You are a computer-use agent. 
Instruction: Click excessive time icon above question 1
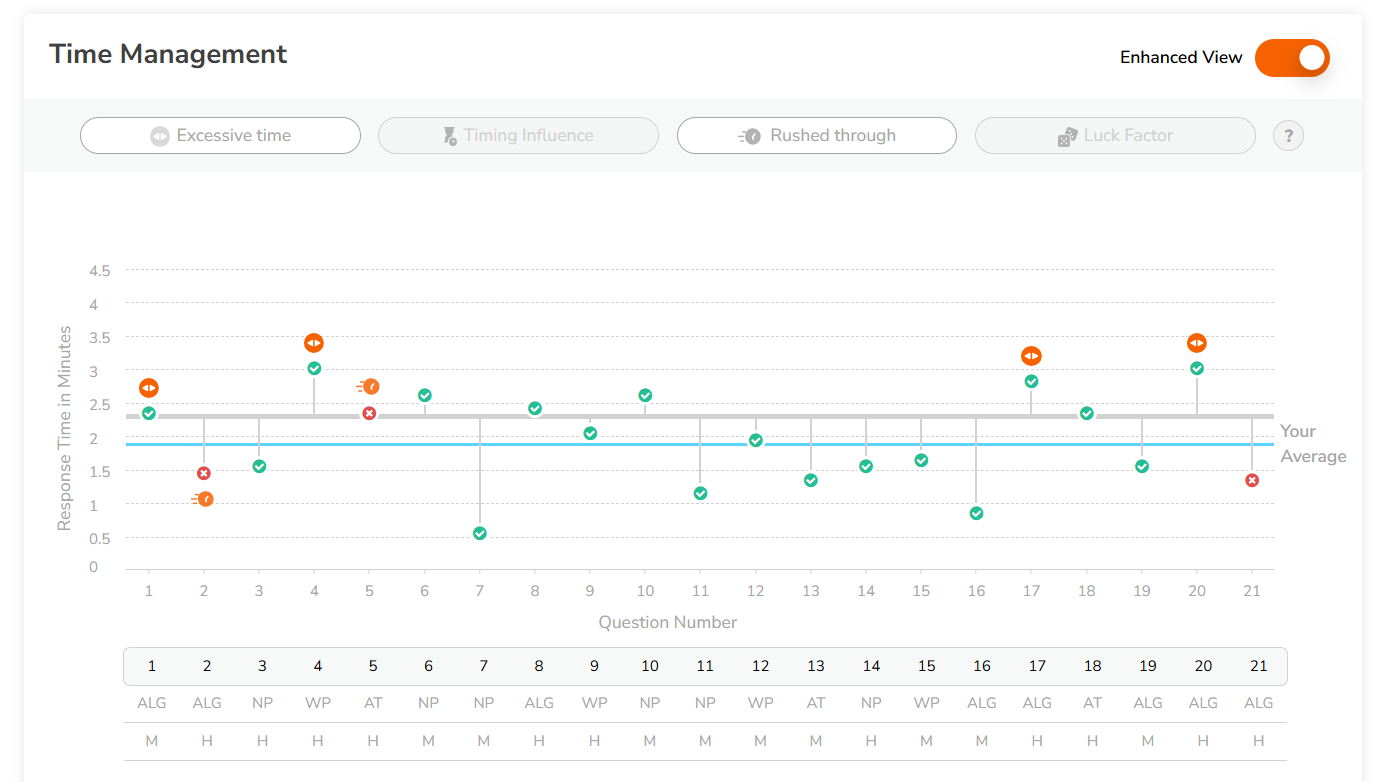pyautogui.click(x=149, y=388)
